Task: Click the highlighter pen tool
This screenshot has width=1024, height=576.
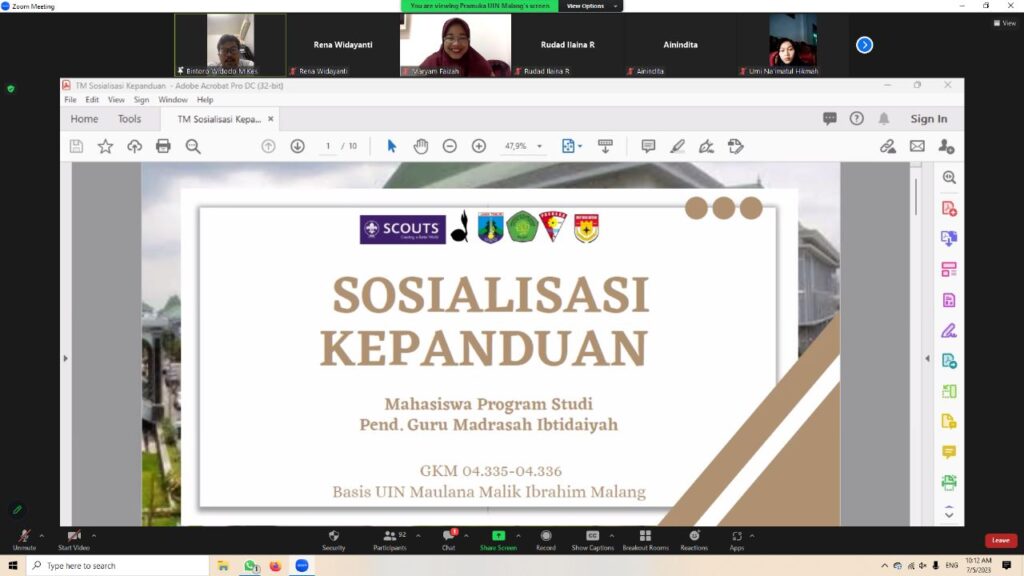Action: 677,146
